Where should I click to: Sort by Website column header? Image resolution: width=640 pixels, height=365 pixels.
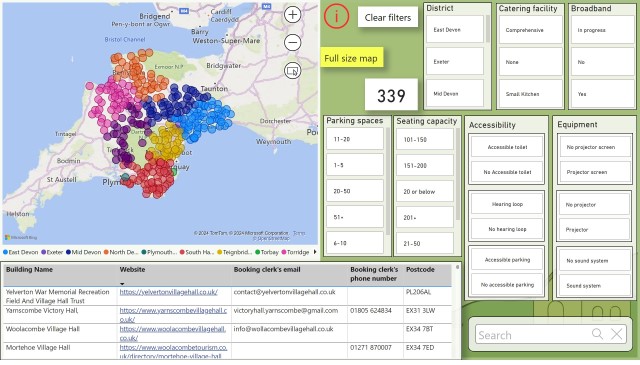pyautogui.click(x=132, y=269)
